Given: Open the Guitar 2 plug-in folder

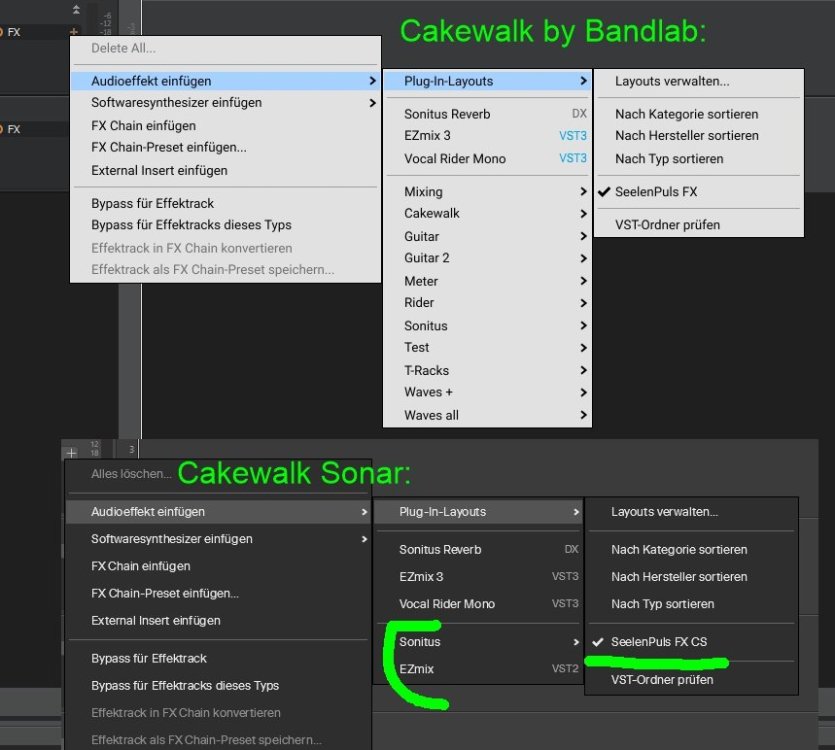Looking at the screenshot, I should [x=487, y=258].
